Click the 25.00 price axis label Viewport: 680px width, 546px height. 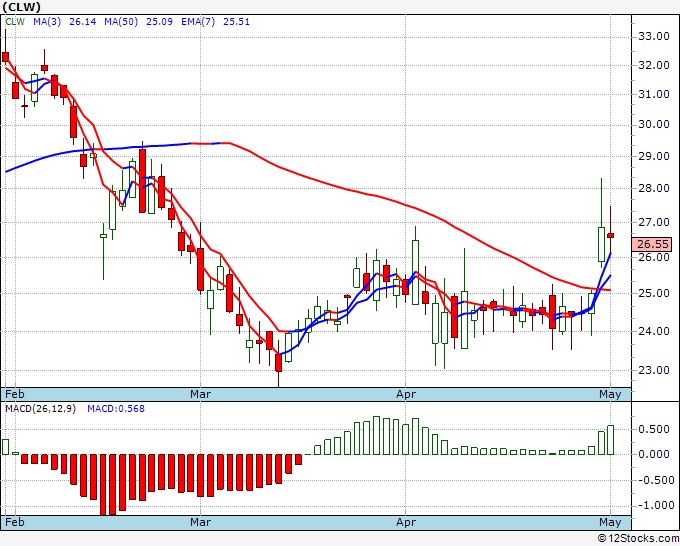[654, 293]
